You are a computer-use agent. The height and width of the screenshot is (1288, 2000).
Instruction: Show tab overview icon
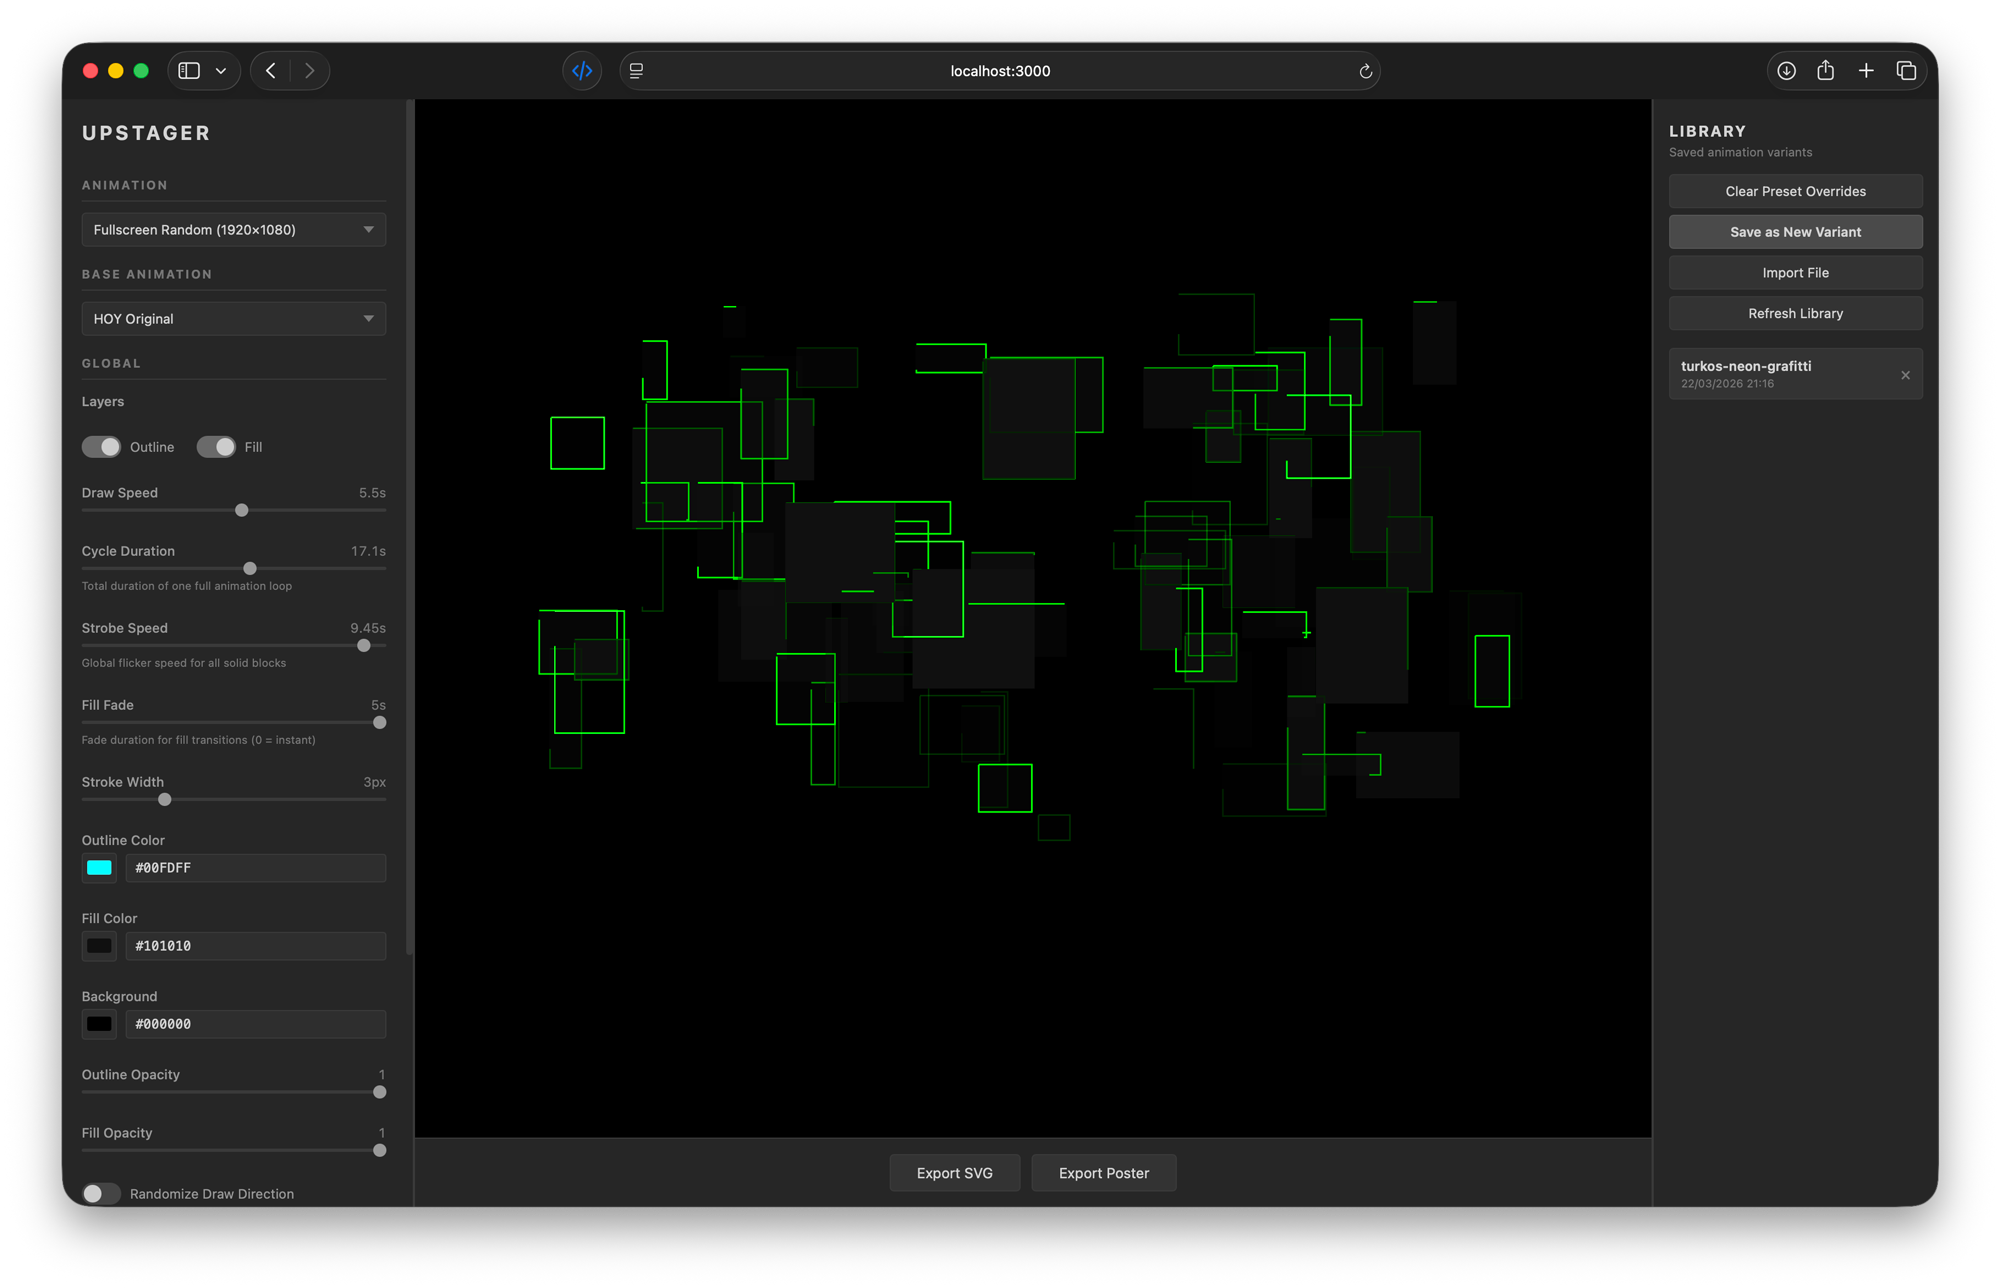click(1906, 71)
